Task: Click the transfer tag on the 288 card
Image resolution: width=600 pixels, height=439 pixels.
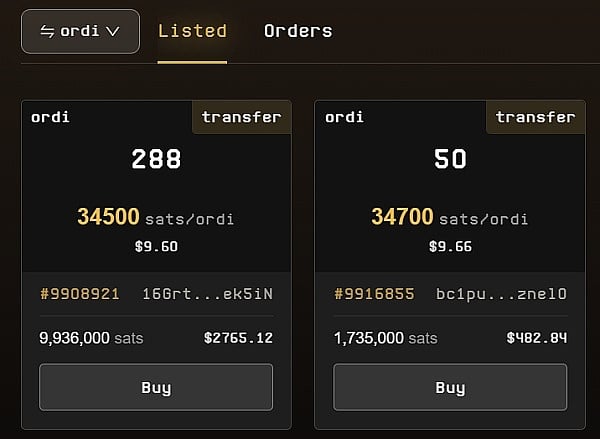Action: 241,117
